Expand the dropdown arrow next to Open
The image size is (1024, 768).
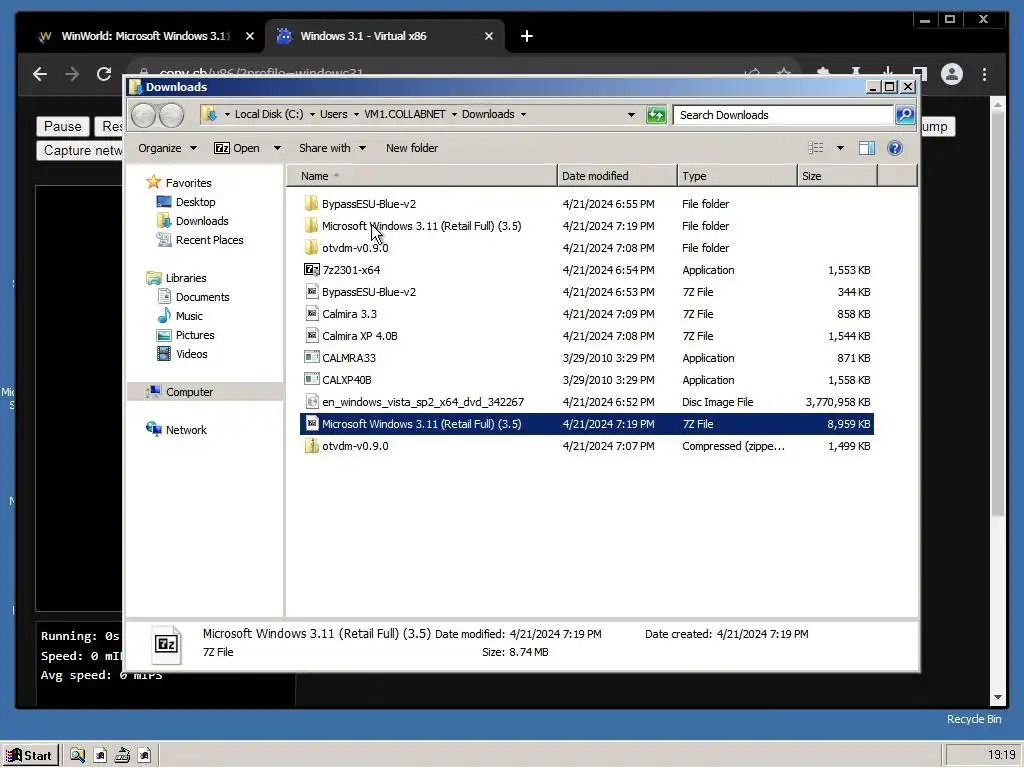pyautogui.click(x=277, y=148)
